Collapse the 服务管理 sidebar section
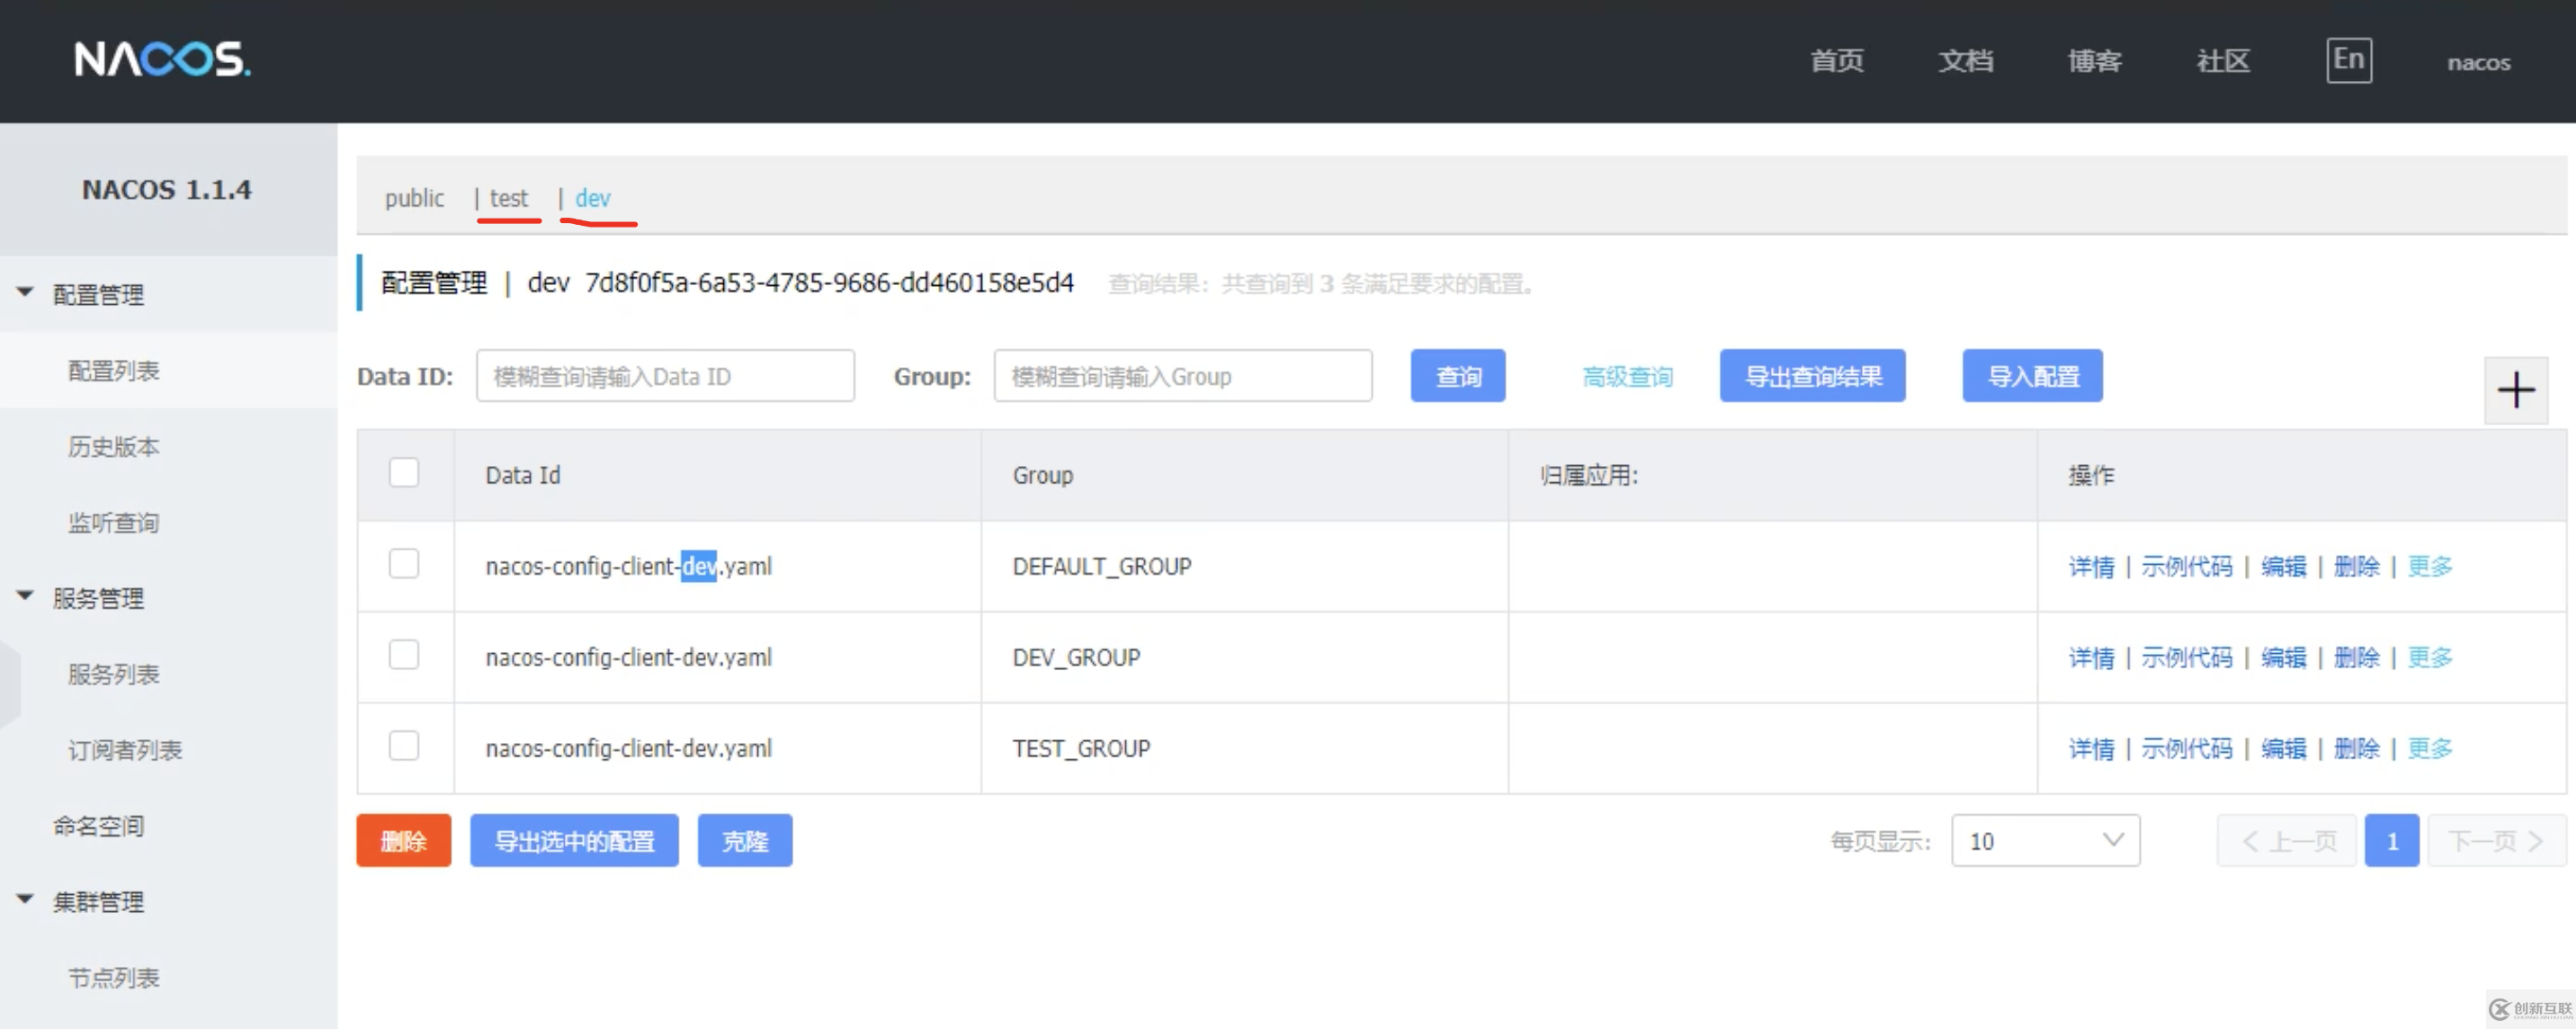2576x1029 pixels. [x=23, y=594]
